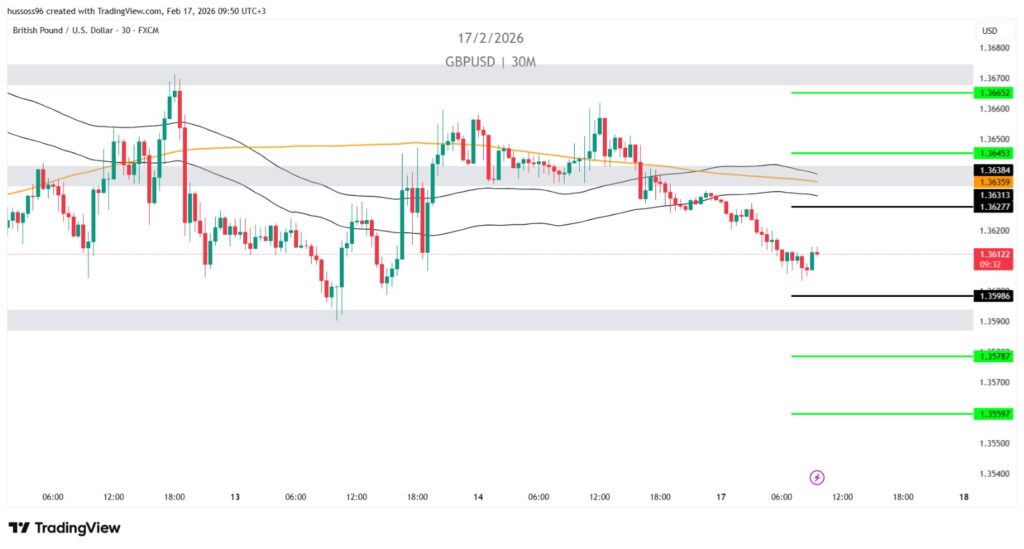
Task: Click the red current price label 1.36122
Action: pyautogui.click(x=994, y=255)
